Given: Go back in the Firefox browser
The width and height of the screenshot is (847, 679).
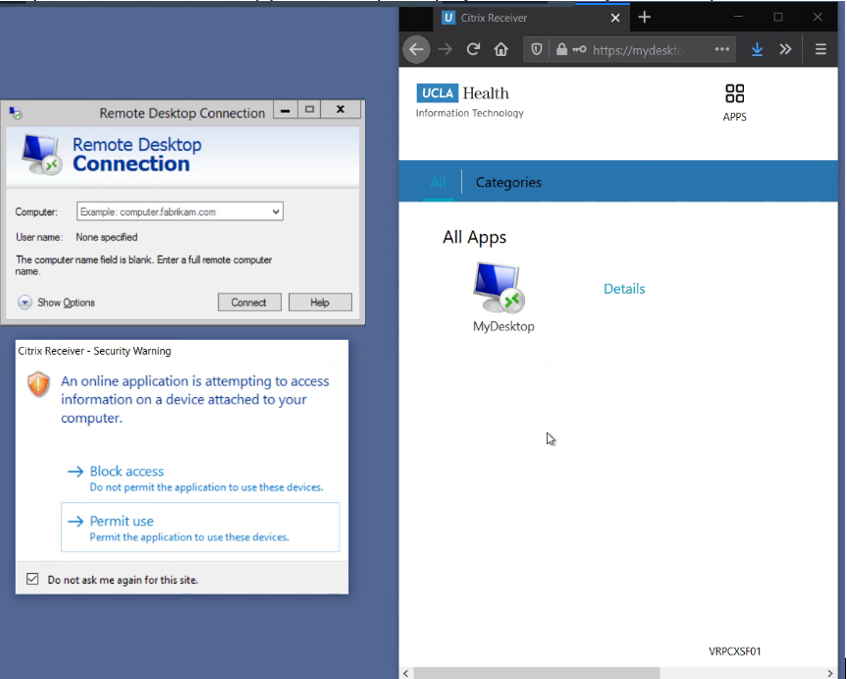Looking at the screenshot, I should [416, 49].
